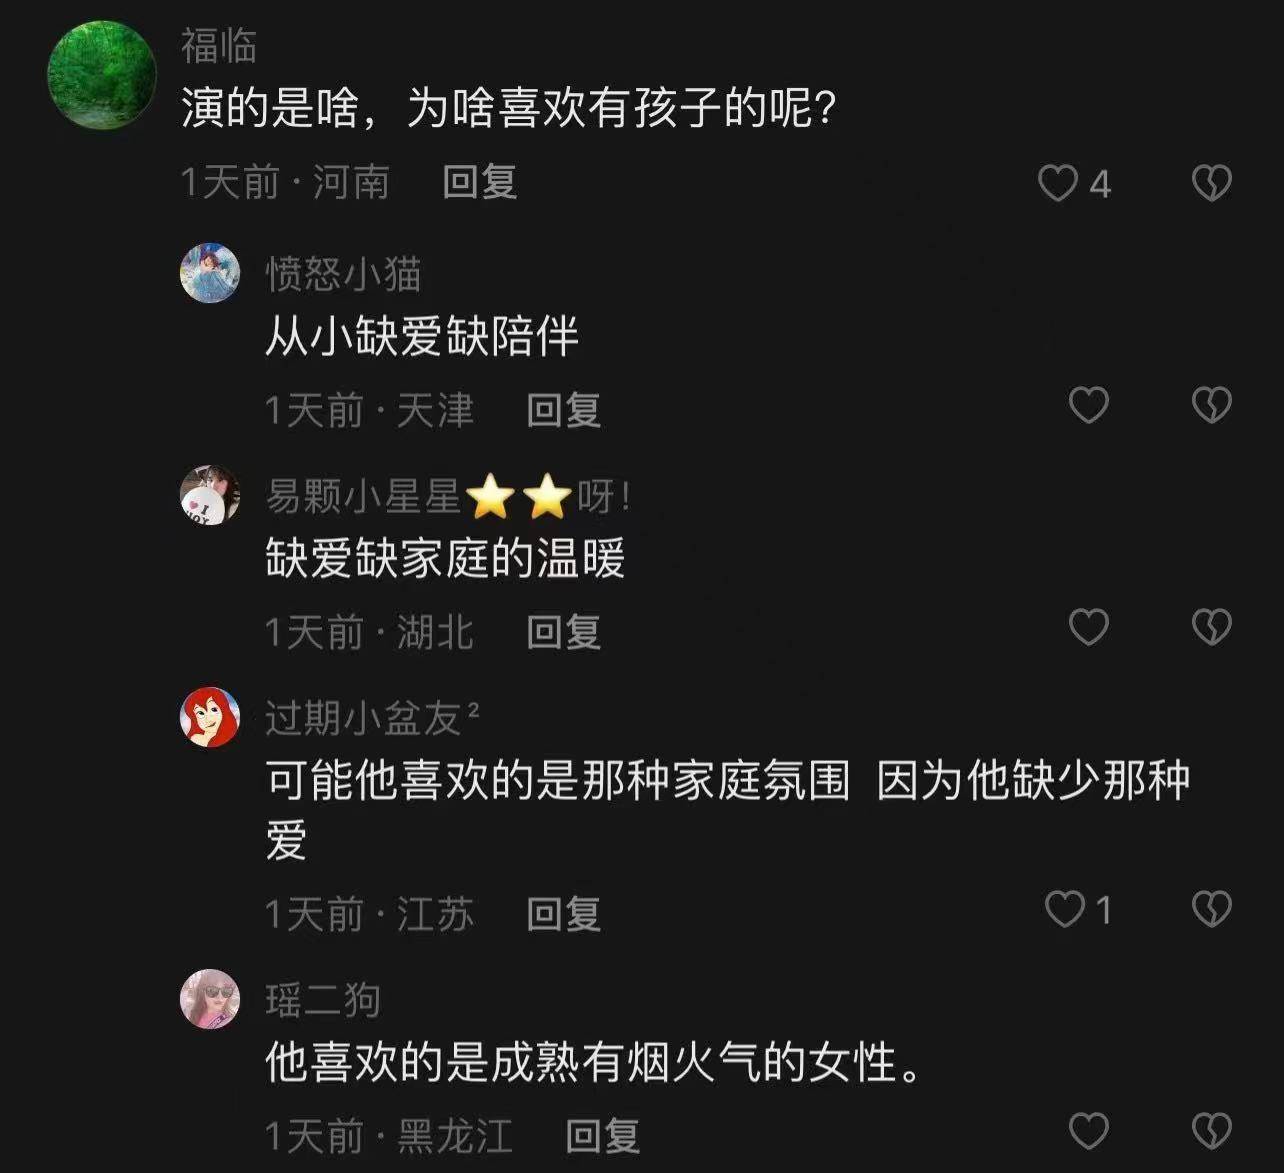This screenshot has height=1173, width=1284.
Task: Dislike 过期小盆友's reply
Action: (x=1212, y=909)
